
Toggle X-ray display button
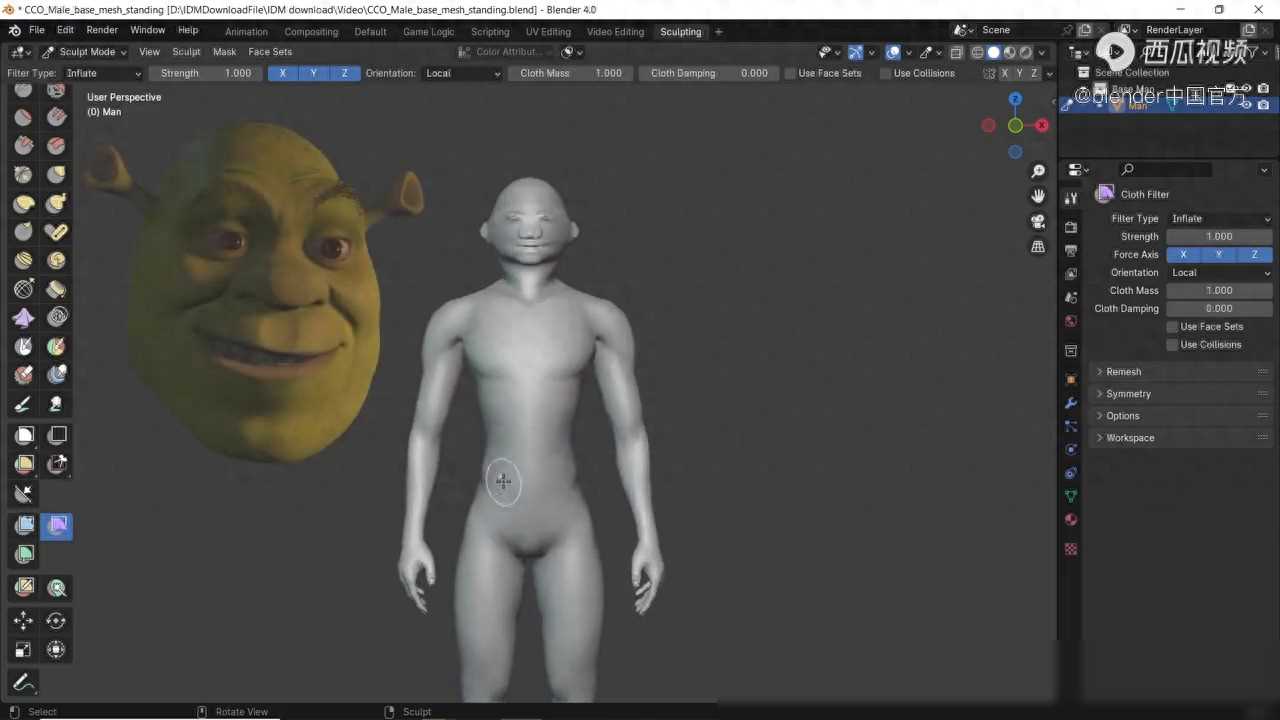pos(957,52)
